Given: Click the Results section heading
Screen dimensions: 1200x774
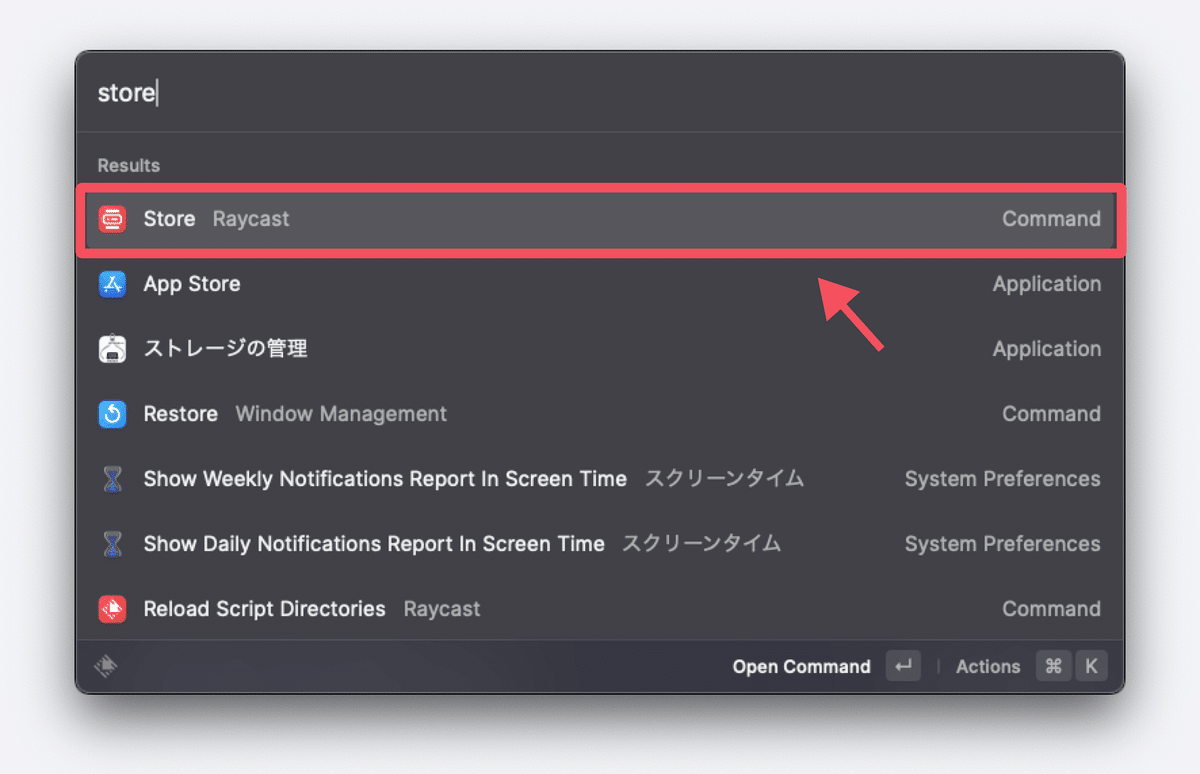Looking at the screenshot, I should click(128, 165).
